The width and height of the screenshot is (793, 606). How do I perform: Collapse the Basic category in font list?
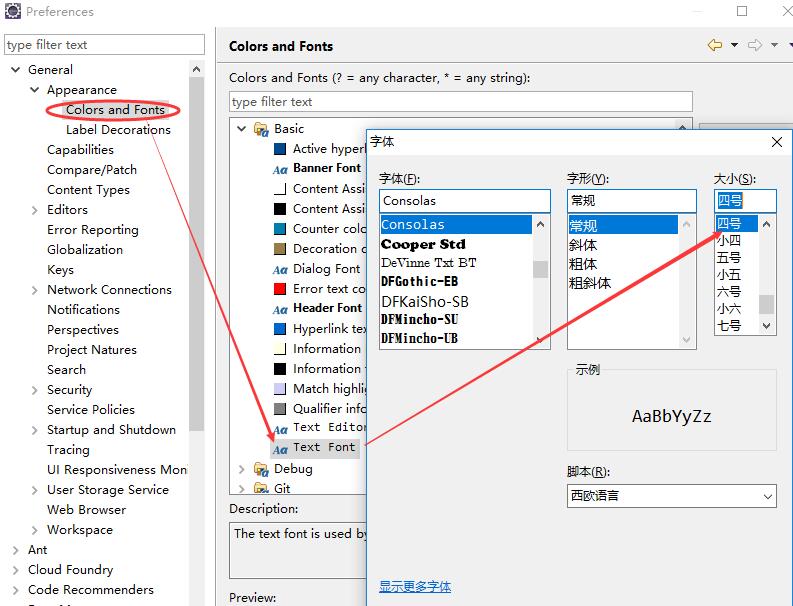tap(242, 129)
